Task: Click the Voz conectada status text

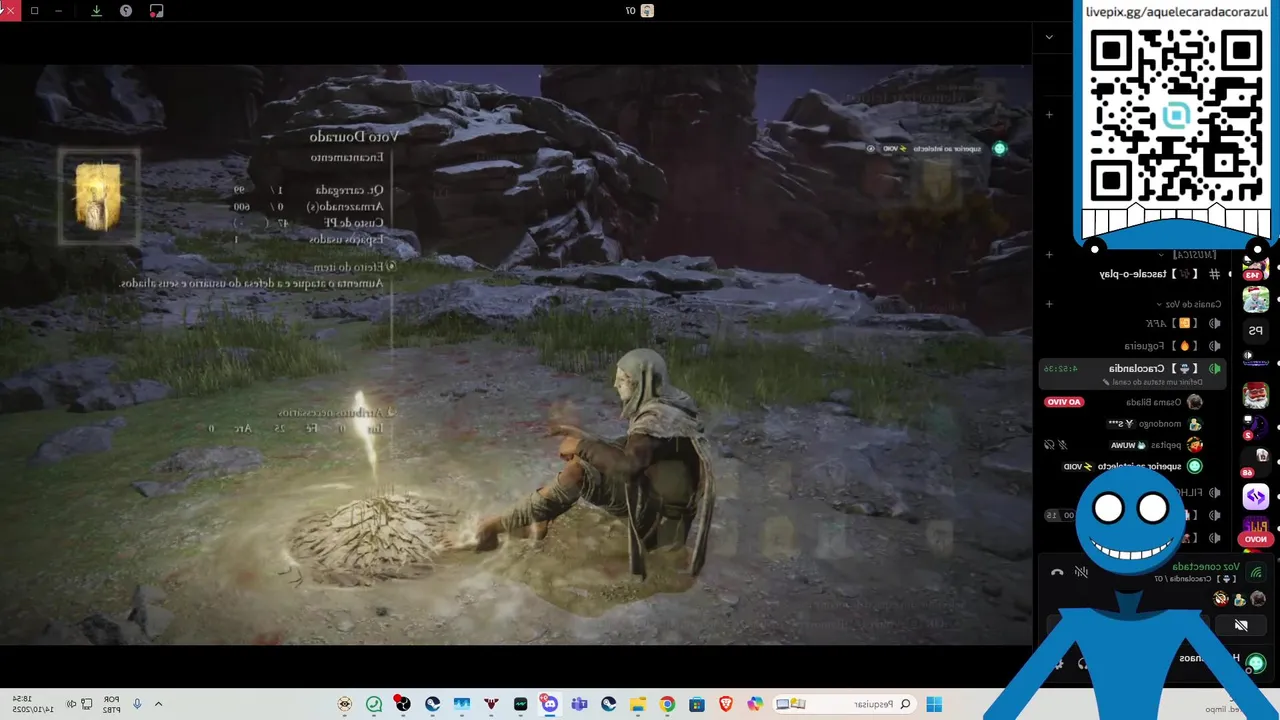Action: click(1206, 567)
